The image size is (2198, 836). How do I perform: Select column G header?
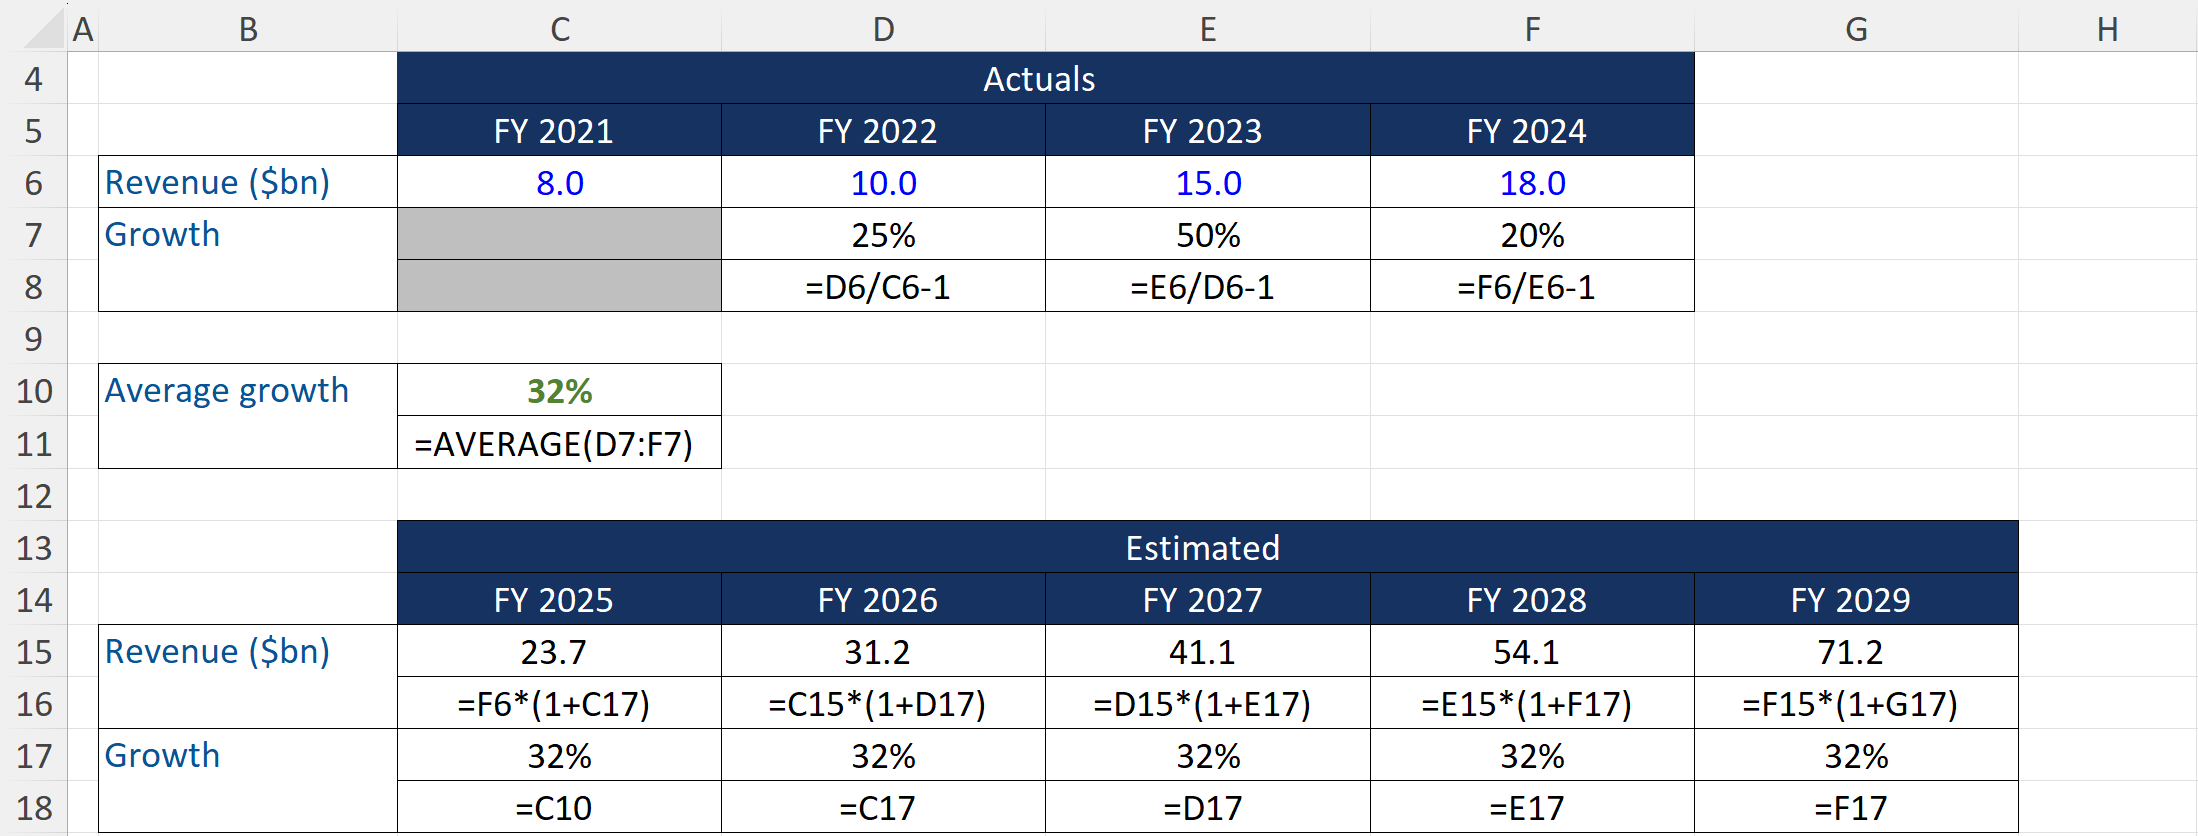(x=1856, y=29)
